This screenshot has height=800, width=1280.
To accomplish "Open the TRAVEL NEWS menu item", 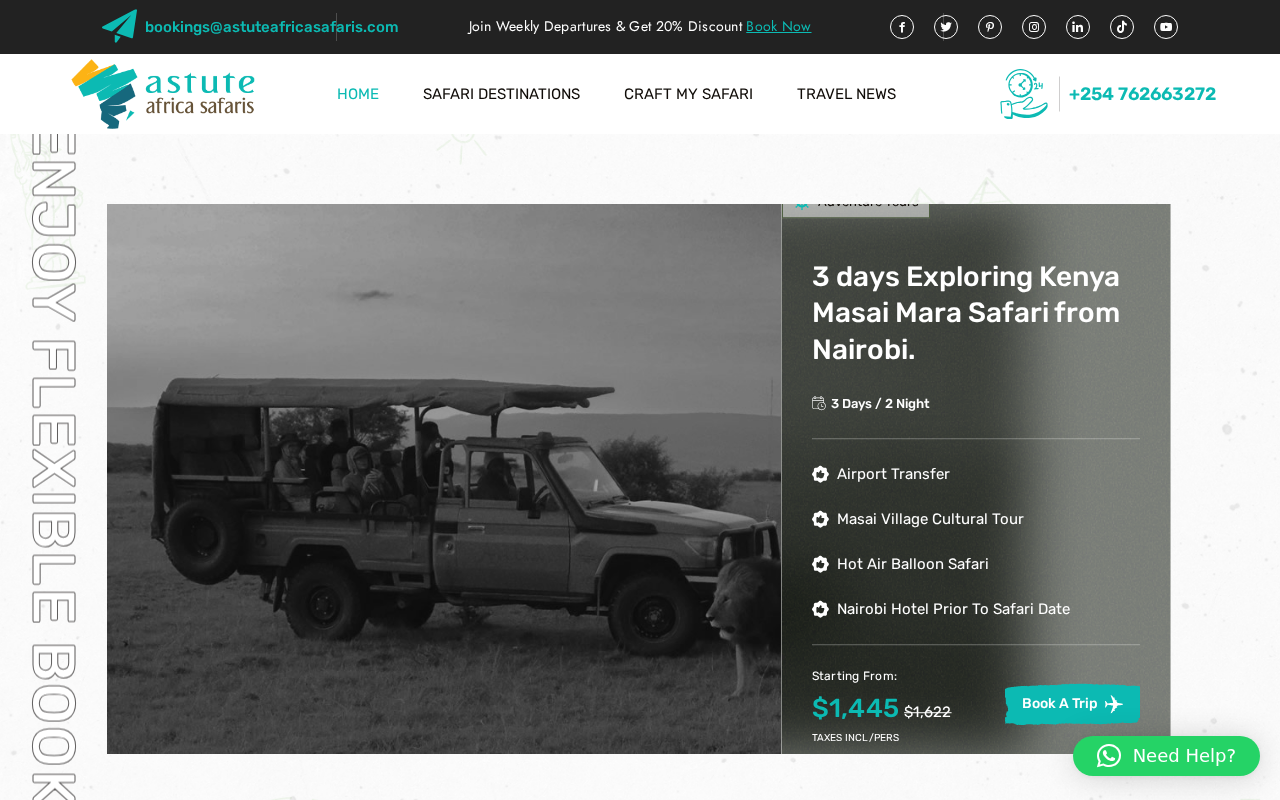I will [x=846, y=94].
